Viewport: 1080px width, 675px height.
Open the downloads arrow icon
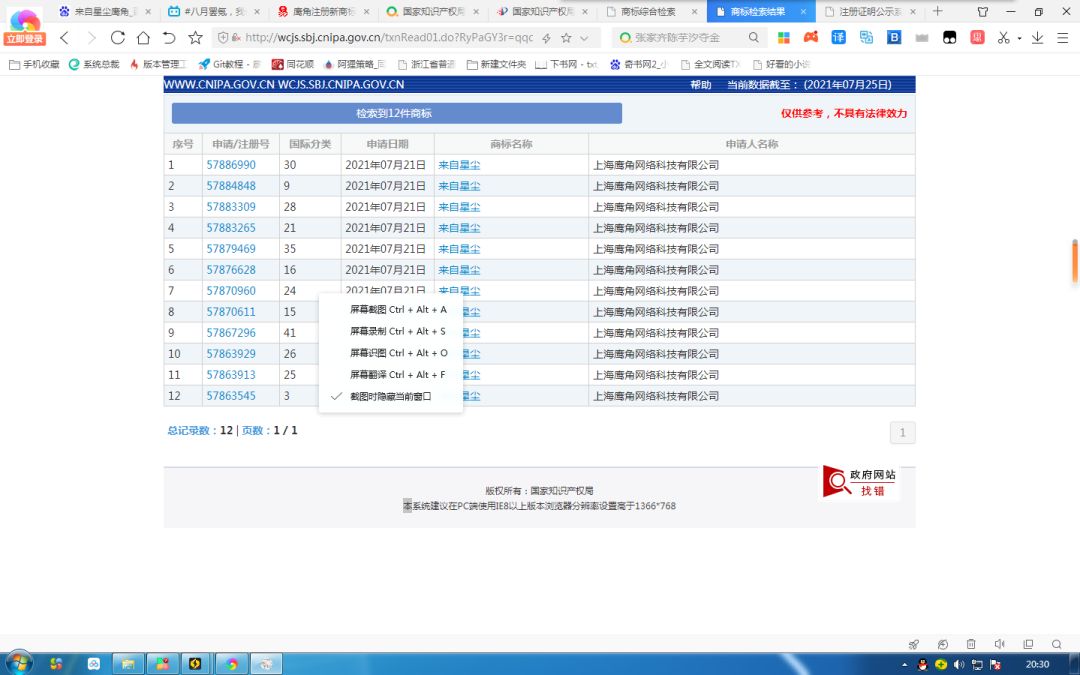coord(1037,38)
